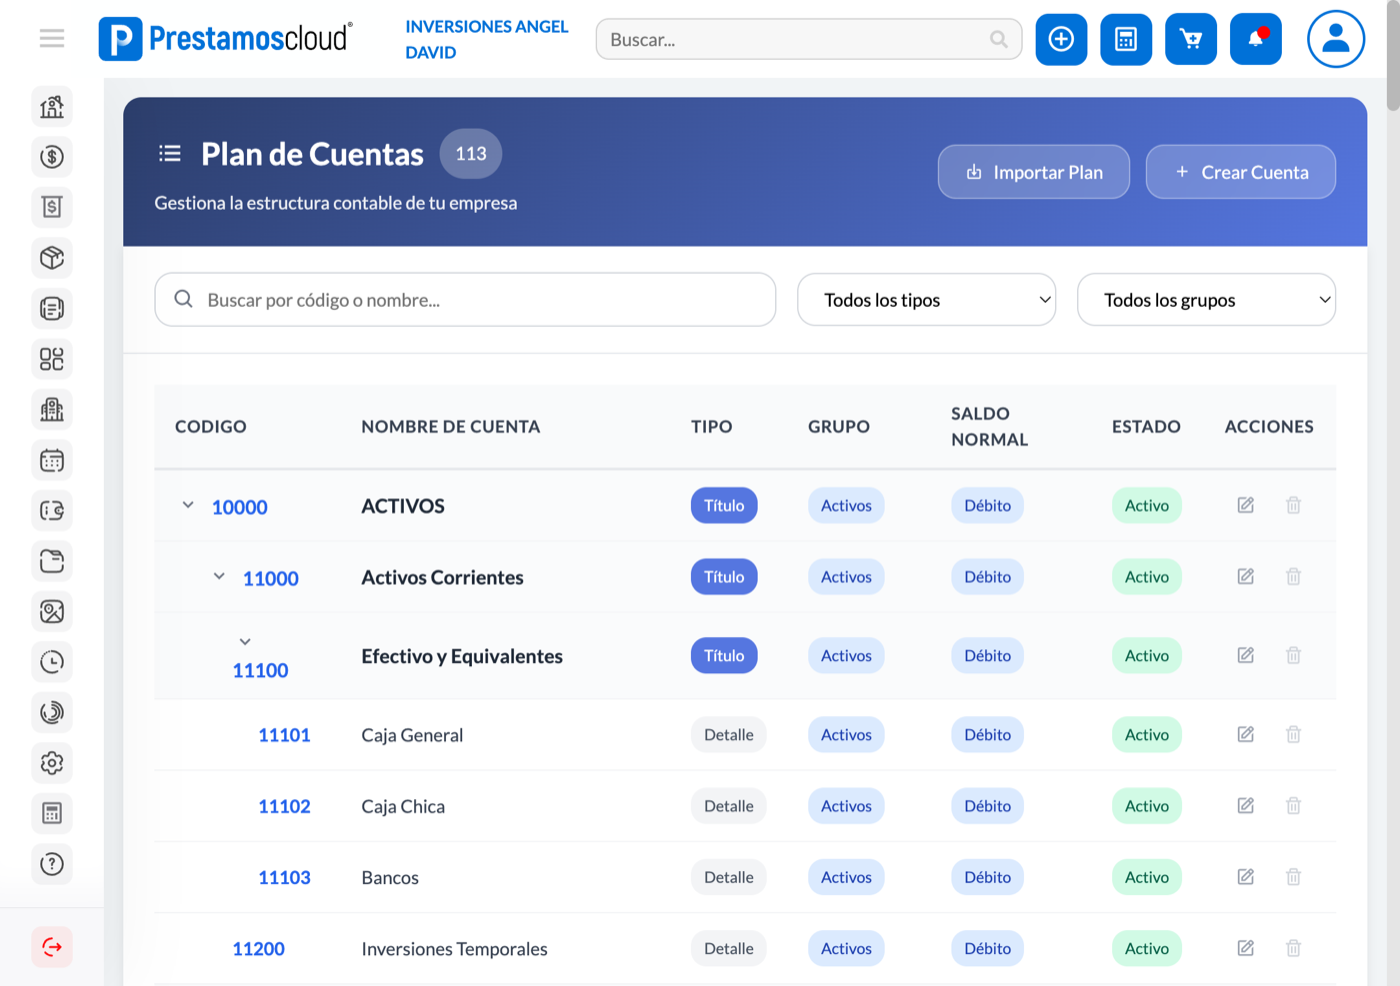The image size is (1400, 986).
Task: Click the TIPO column header
Action: click(x=712, y=427)
